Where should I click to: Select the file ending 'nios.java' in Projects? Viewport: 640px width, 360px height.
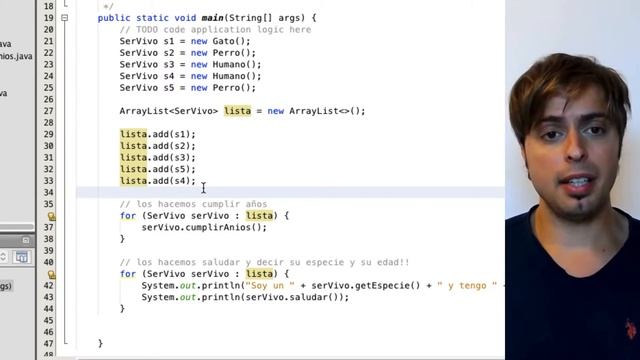16,56
